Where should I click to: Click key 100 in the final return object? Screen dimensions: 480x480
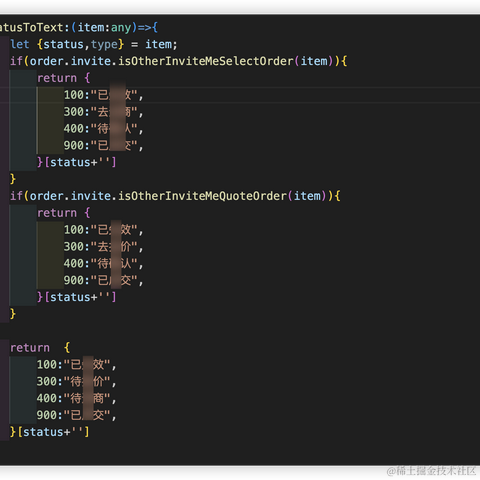(x=47, y=364)
